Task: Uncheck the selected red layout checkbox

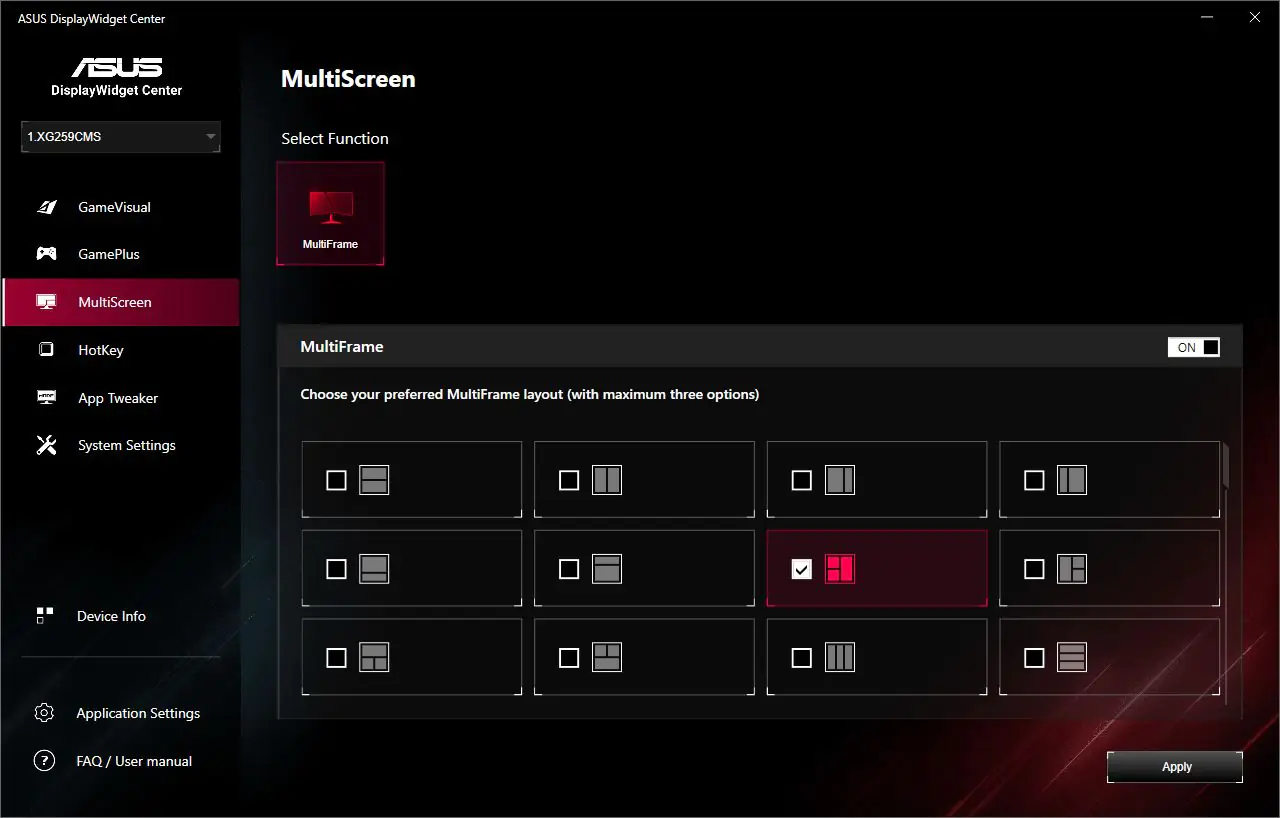Action: click(801, 569)
